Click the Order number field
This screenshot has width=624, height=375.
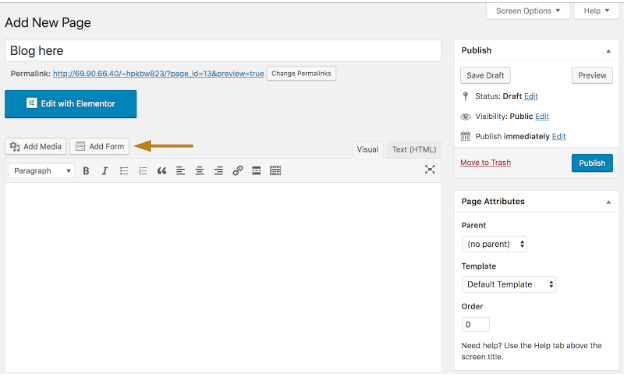point(476,324)
